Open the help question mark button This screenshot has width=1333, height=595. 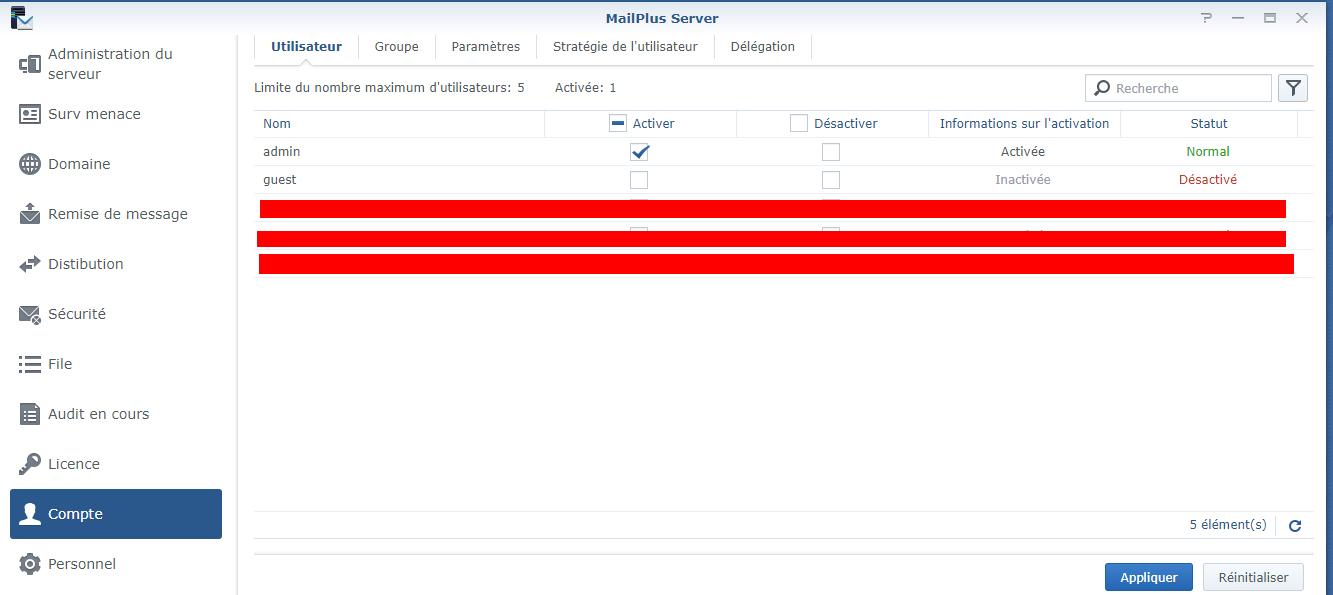(1207, 18)
